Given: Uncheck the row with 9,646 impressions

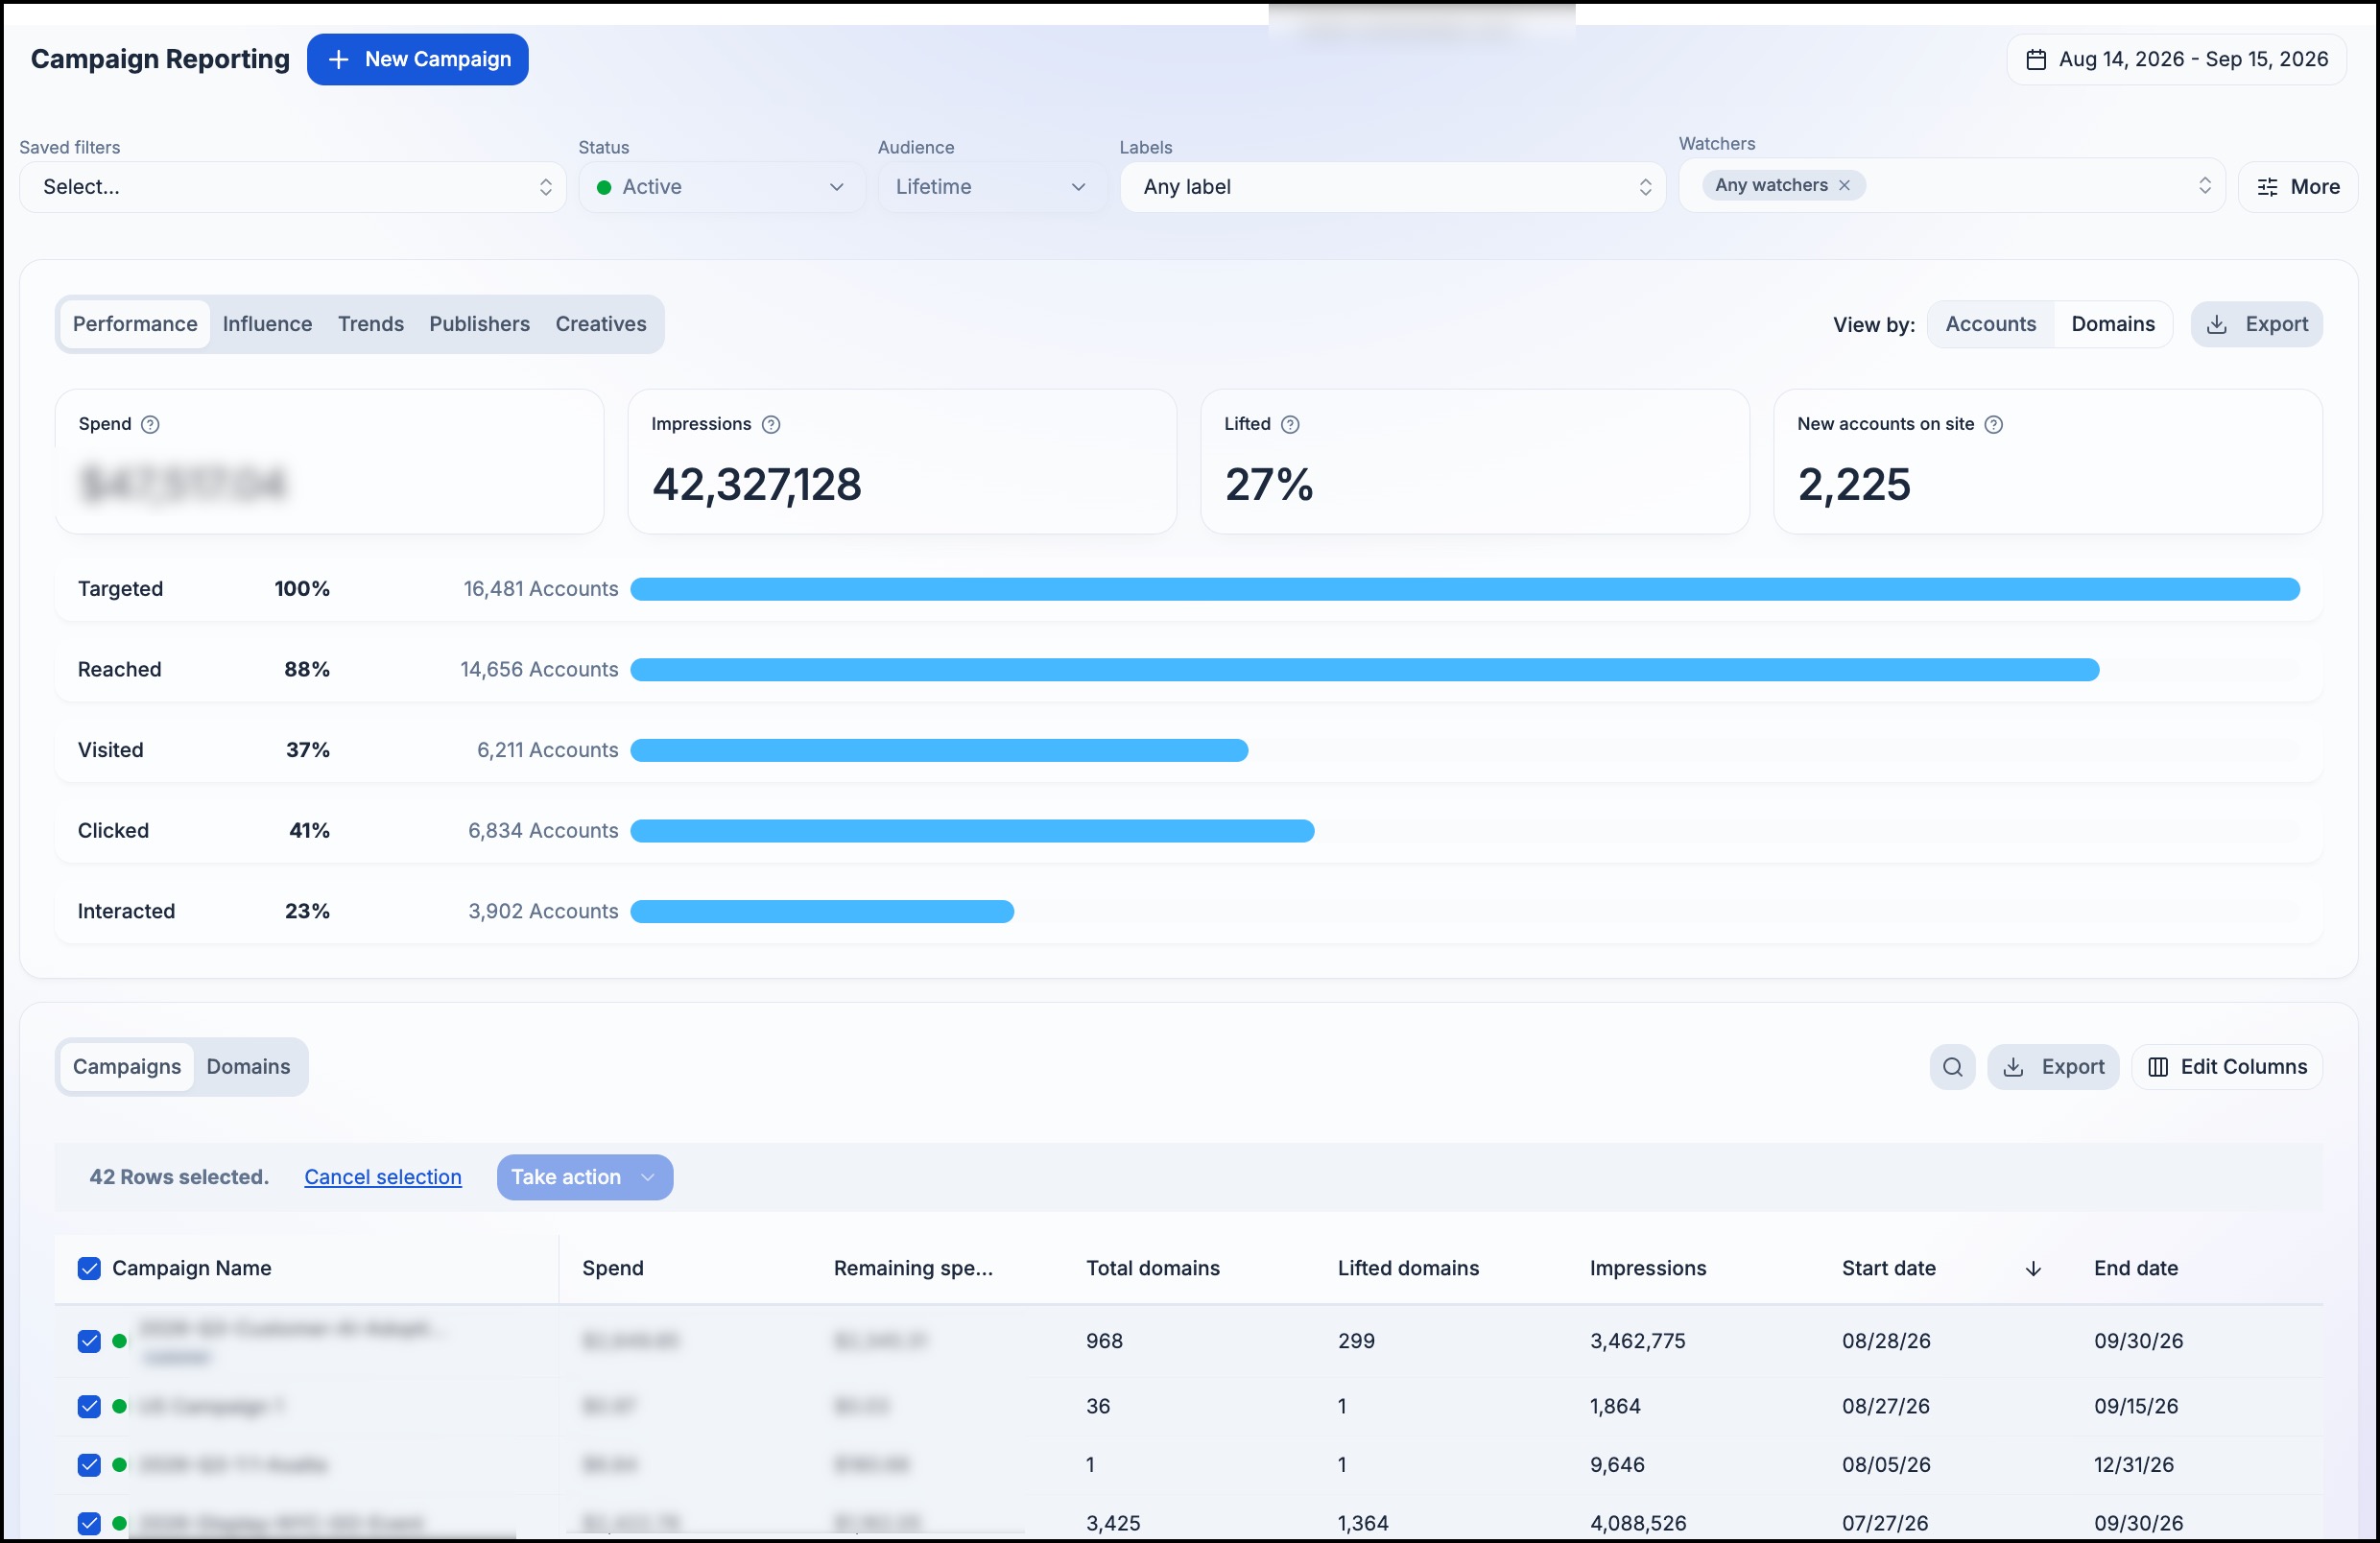Looking at the screenshot, I should click(x=89, y=1465).
